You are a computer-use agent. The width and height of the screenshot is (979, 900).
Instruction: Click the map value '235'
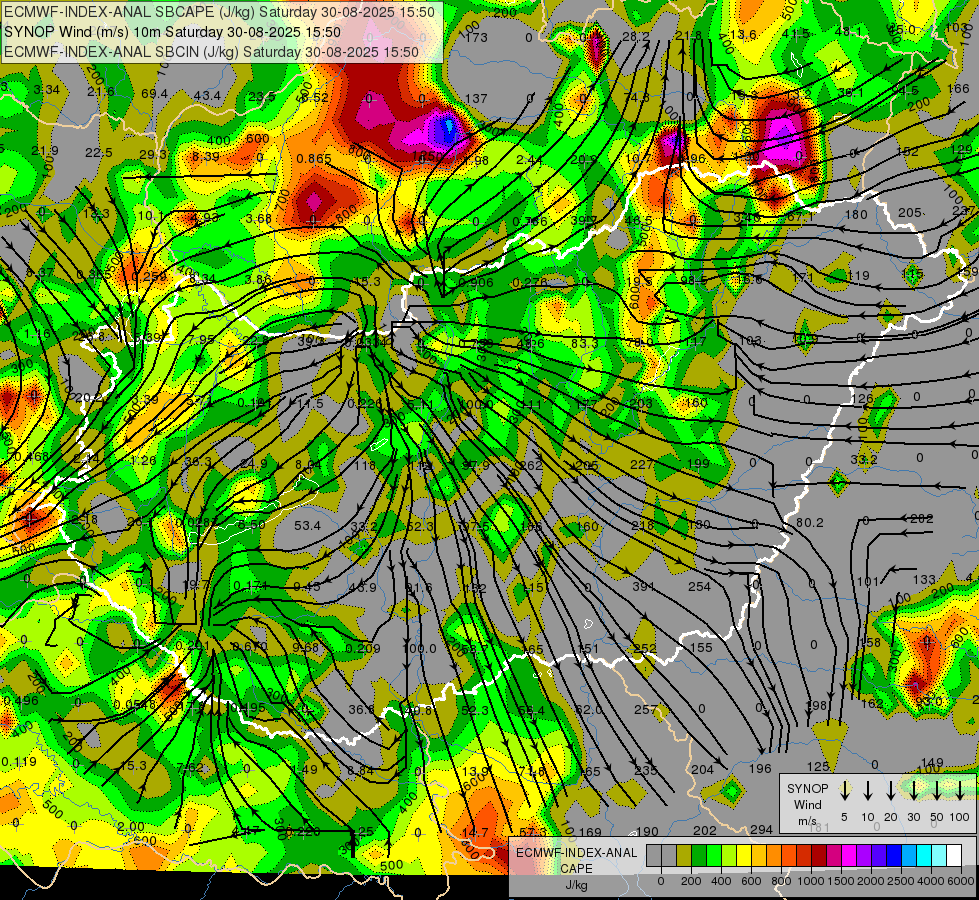[x=646, y=770]
